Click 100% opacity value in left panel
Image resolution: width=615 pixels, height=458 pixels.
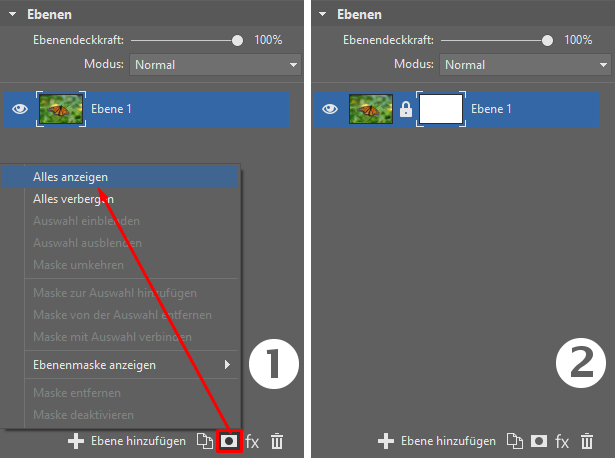coord(268,40)
